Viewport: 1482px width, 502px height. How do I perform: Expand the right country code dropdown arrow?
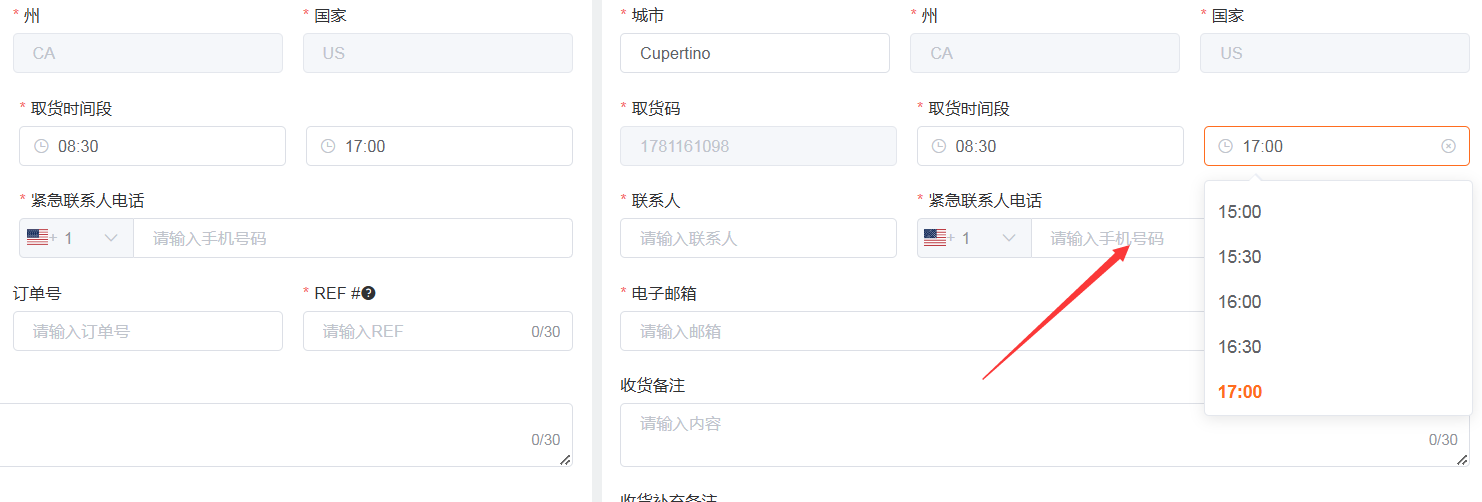pos(1009,238)
